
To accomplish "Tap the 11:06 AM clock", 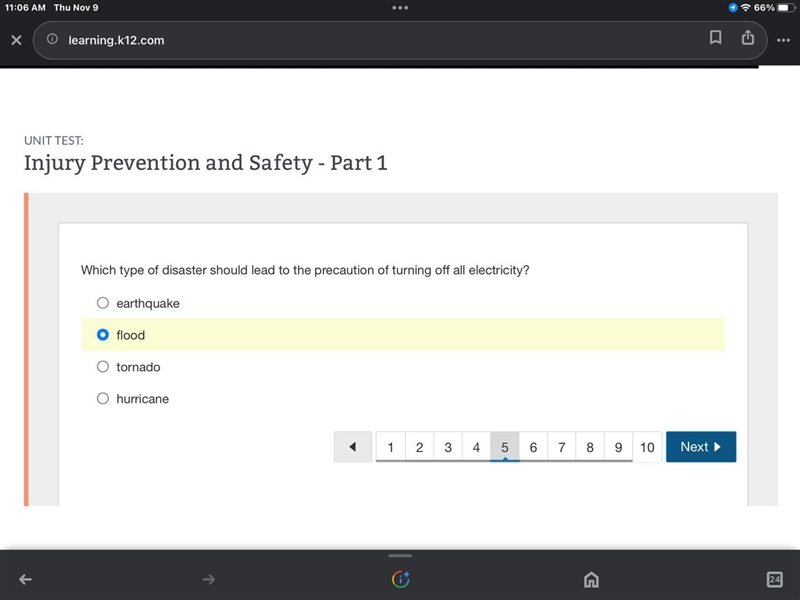I will (x=25, y=8).
